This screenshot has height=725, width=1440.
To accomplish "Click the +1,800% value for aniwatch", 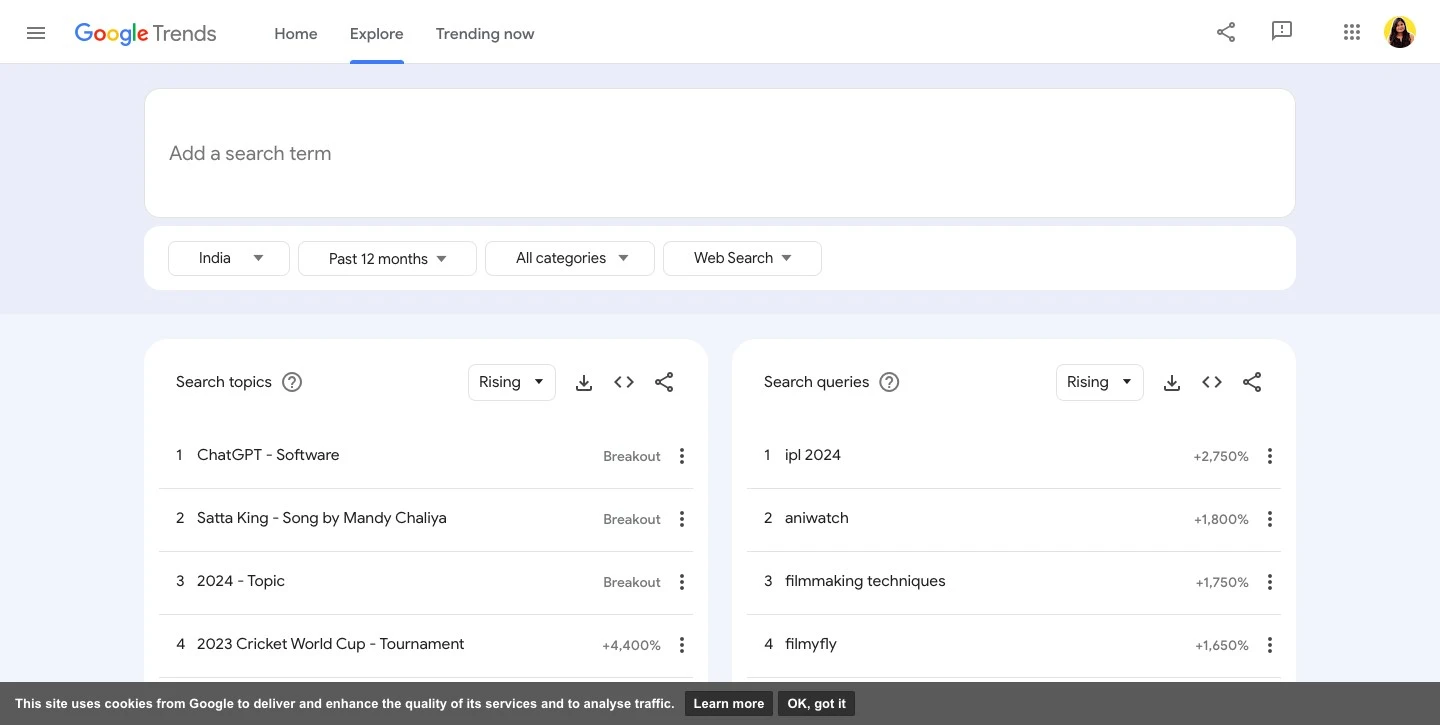I will click(x=1221, y=519).
